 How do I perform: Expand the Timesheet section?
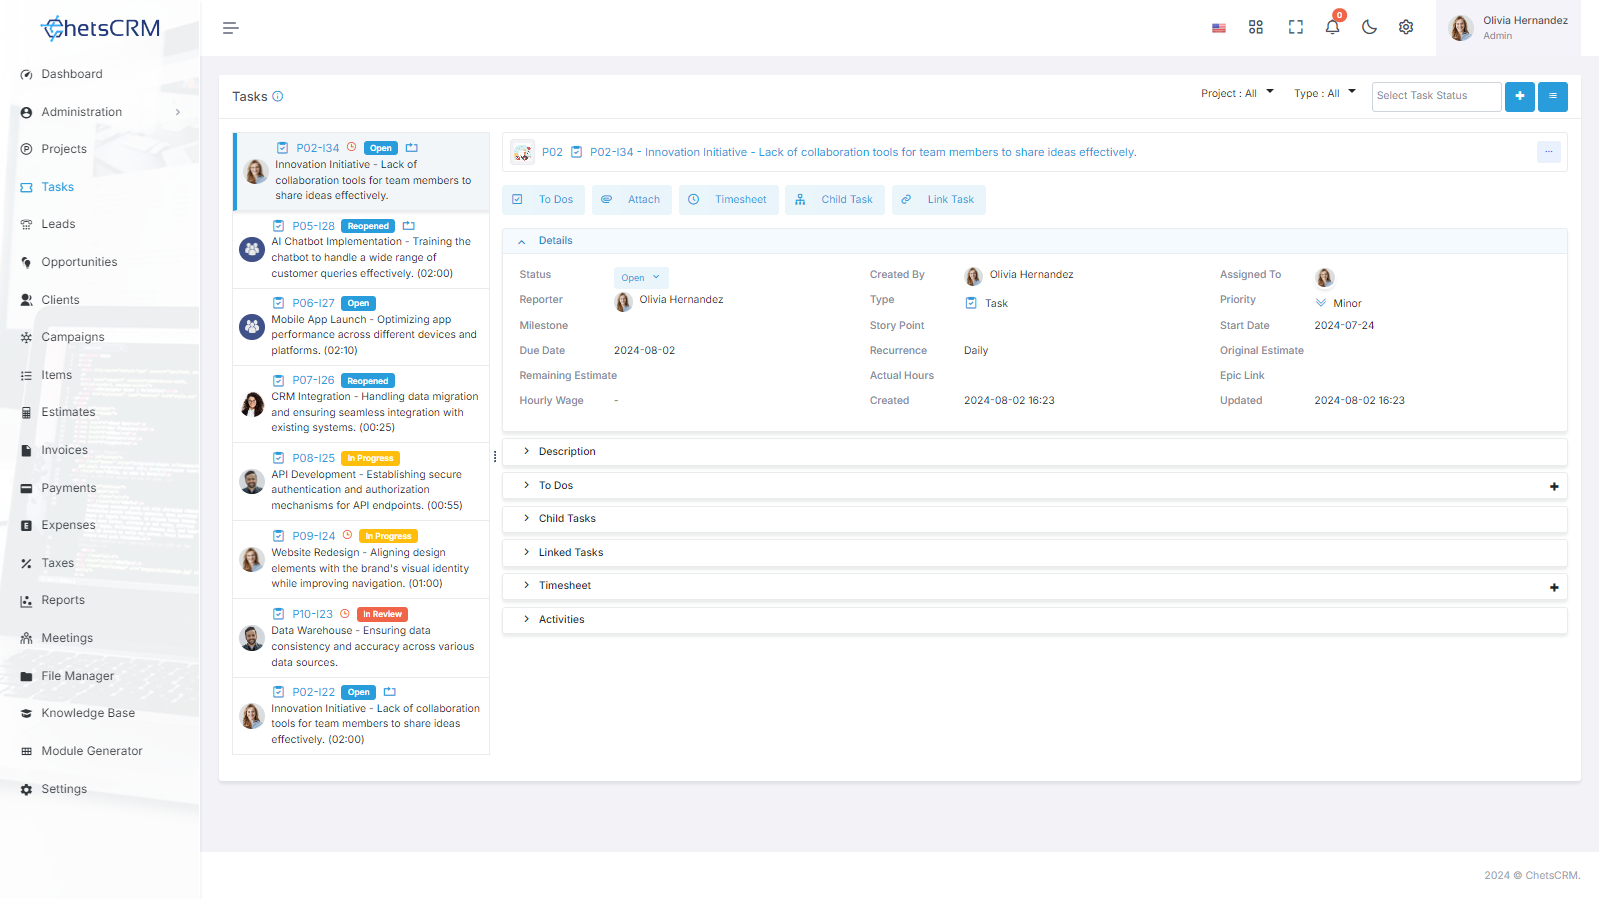point(1034,586)
